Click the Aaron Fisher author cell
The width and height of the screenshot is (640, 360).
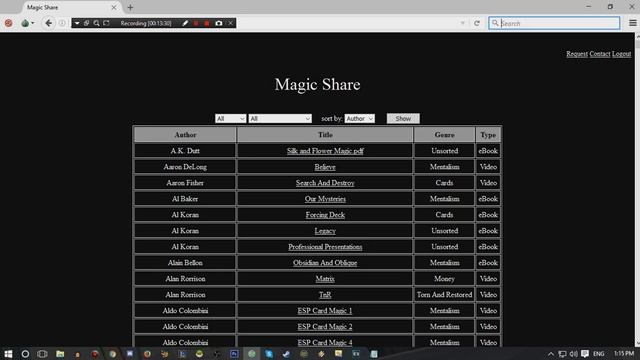point(185,182)
